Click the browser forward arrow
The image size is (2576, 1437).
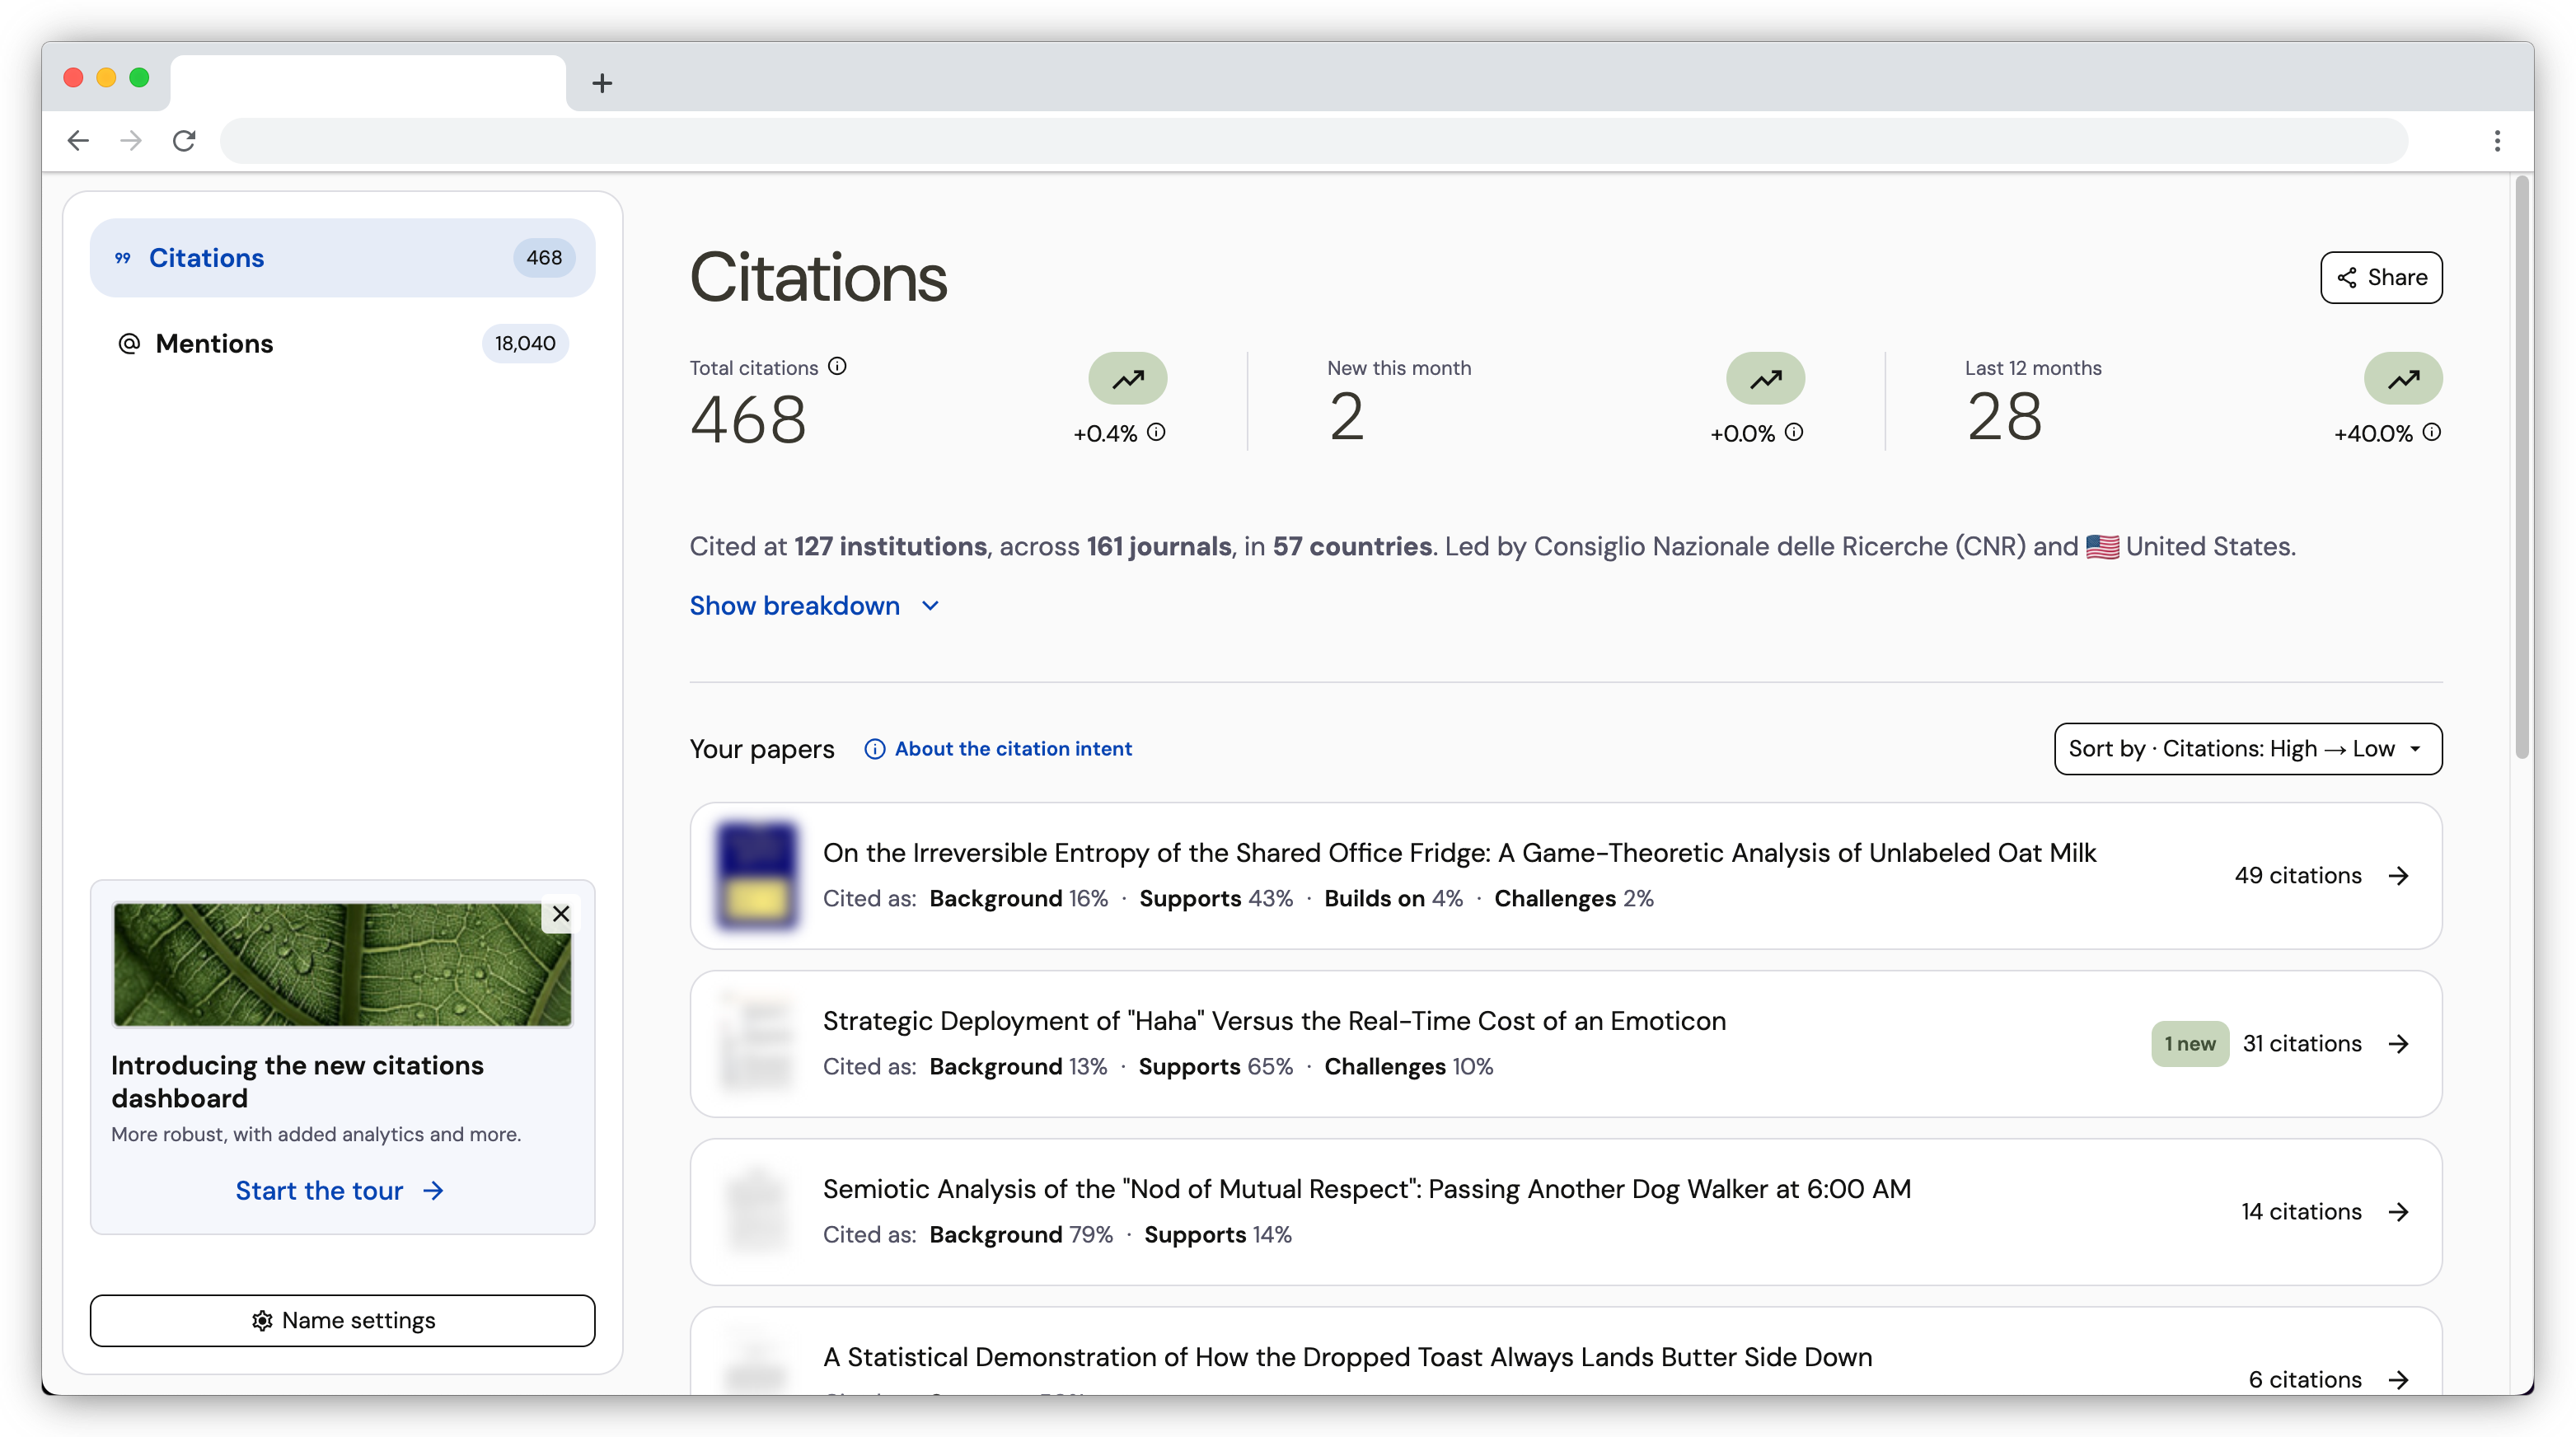point(131,141)
